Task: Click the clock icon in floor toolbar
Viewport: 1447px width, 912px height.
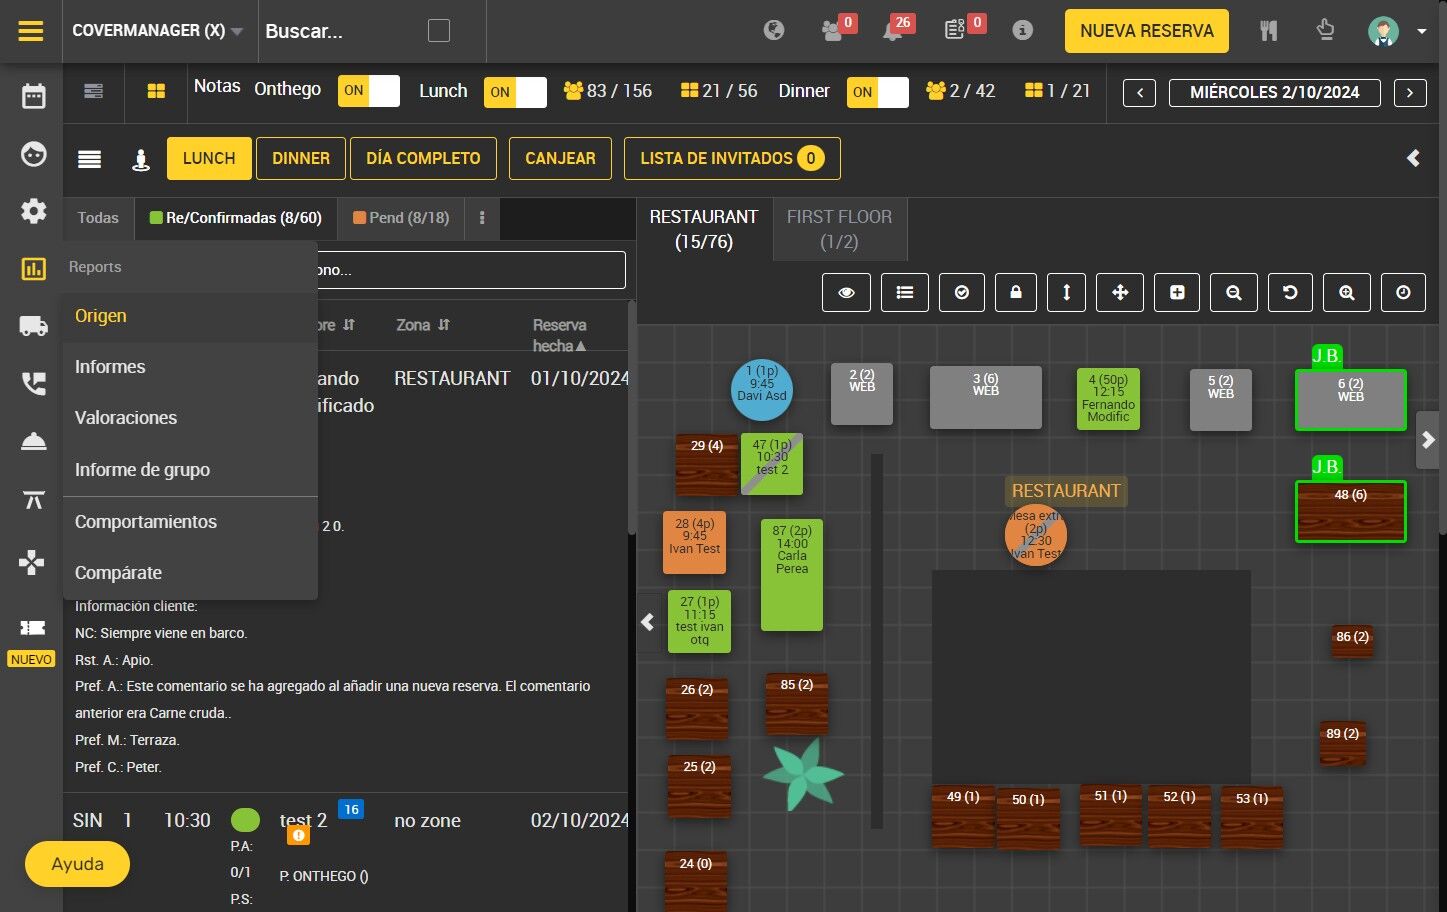Action: tap(1403, 292)
